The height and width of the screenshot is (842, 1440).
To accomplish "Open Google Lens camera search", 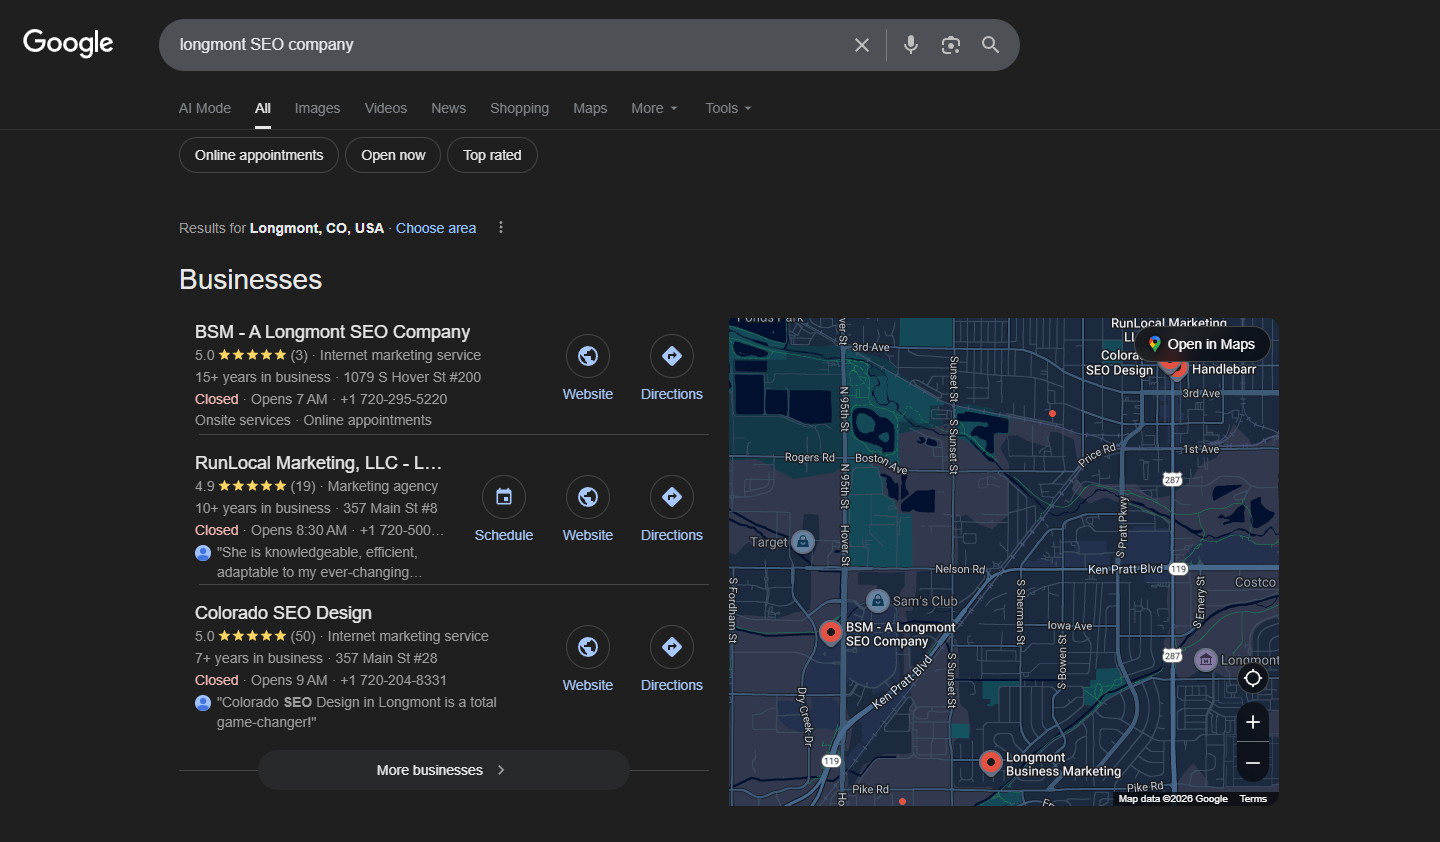I will pyautogui.click(x=950, y=44).
